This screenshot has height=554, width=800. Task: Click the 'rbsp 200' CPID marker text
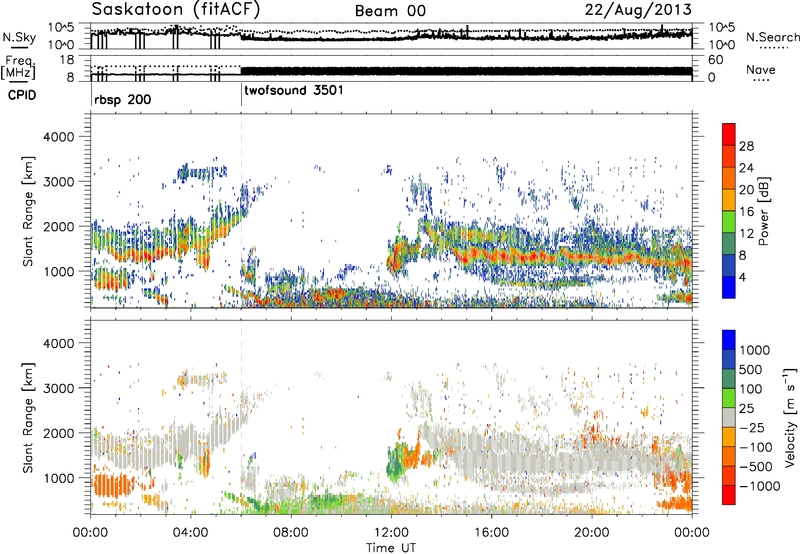click(123, 99)
